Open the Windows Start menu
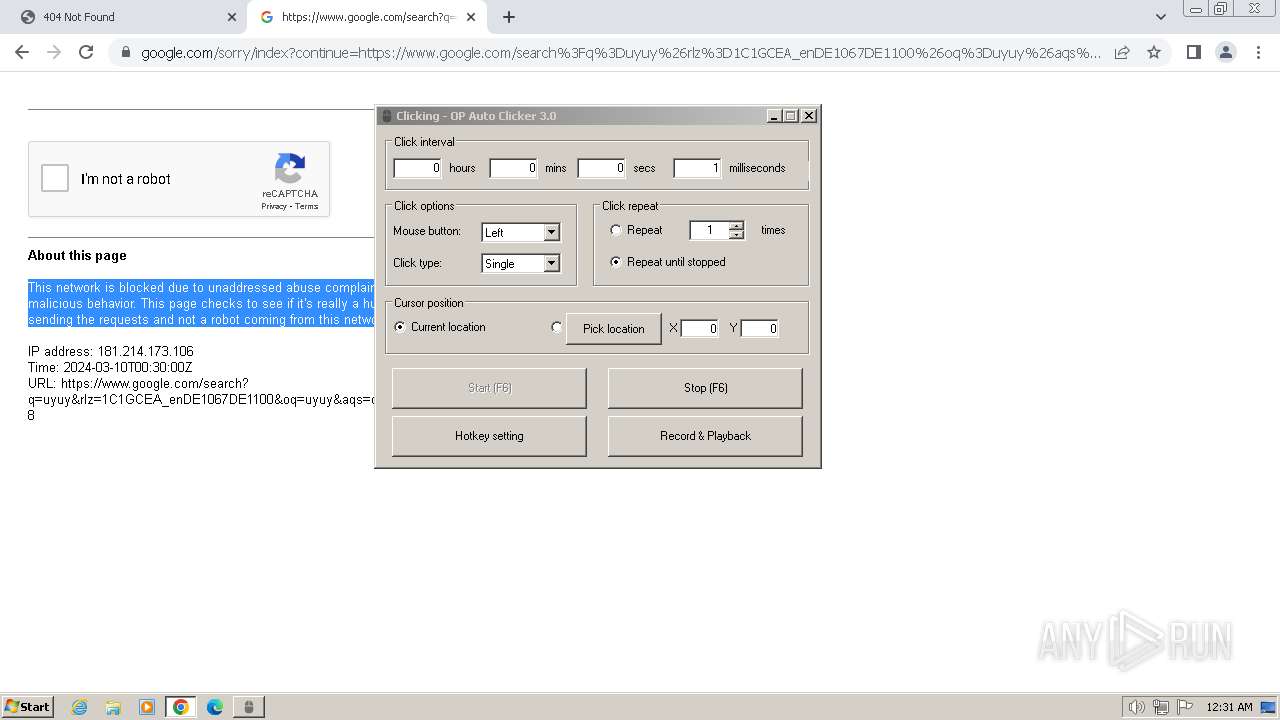The width and height of the screenshot is (1280, 720). coord(28,706)
